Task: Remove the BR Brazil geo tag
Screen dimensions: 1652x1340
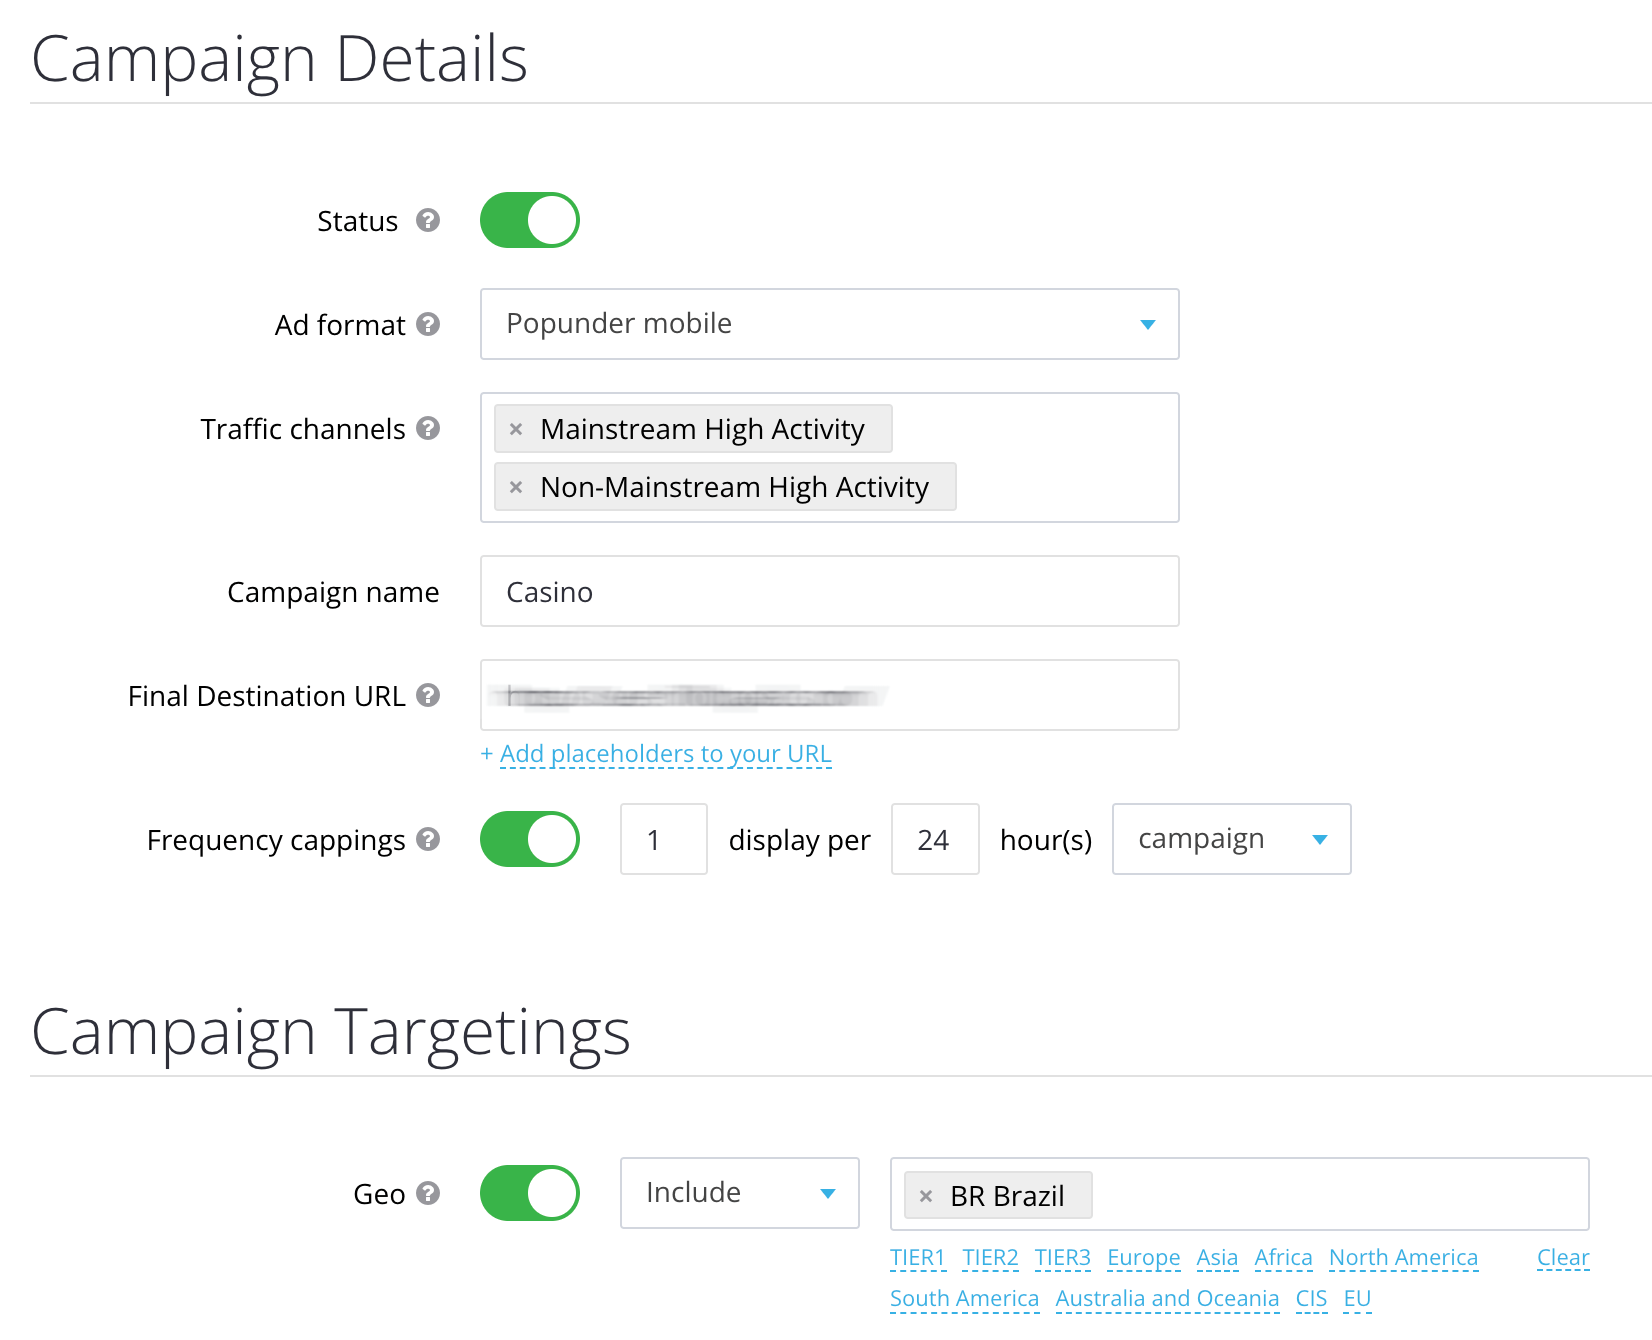Action: (x=926, y=1196)
